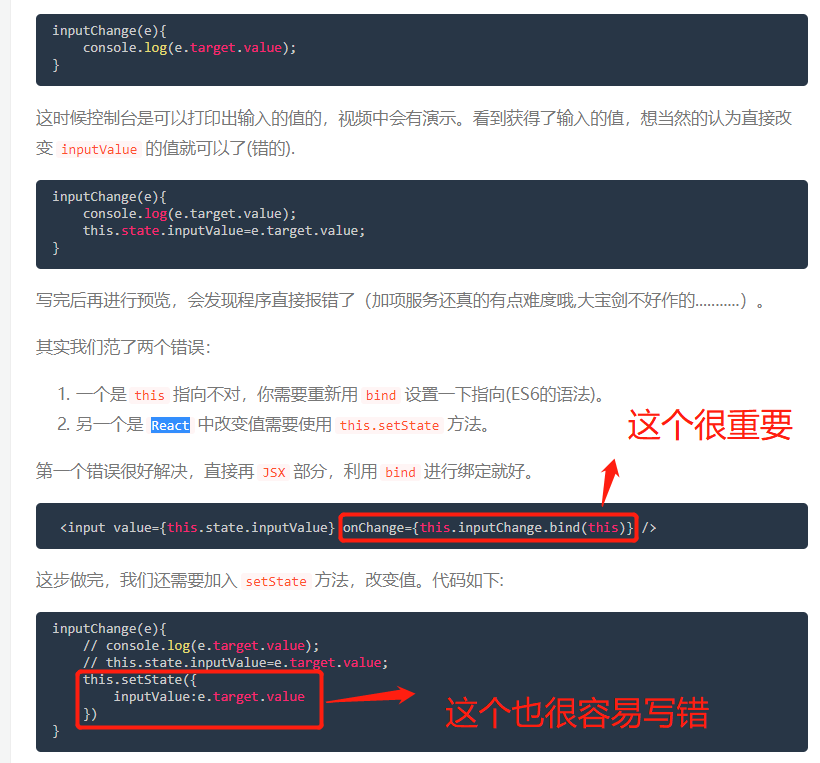Image resolution: width=820 pixels, height=763 pixels.
Task: Click the first inputChange code block
Action: [x=422, y=50]
